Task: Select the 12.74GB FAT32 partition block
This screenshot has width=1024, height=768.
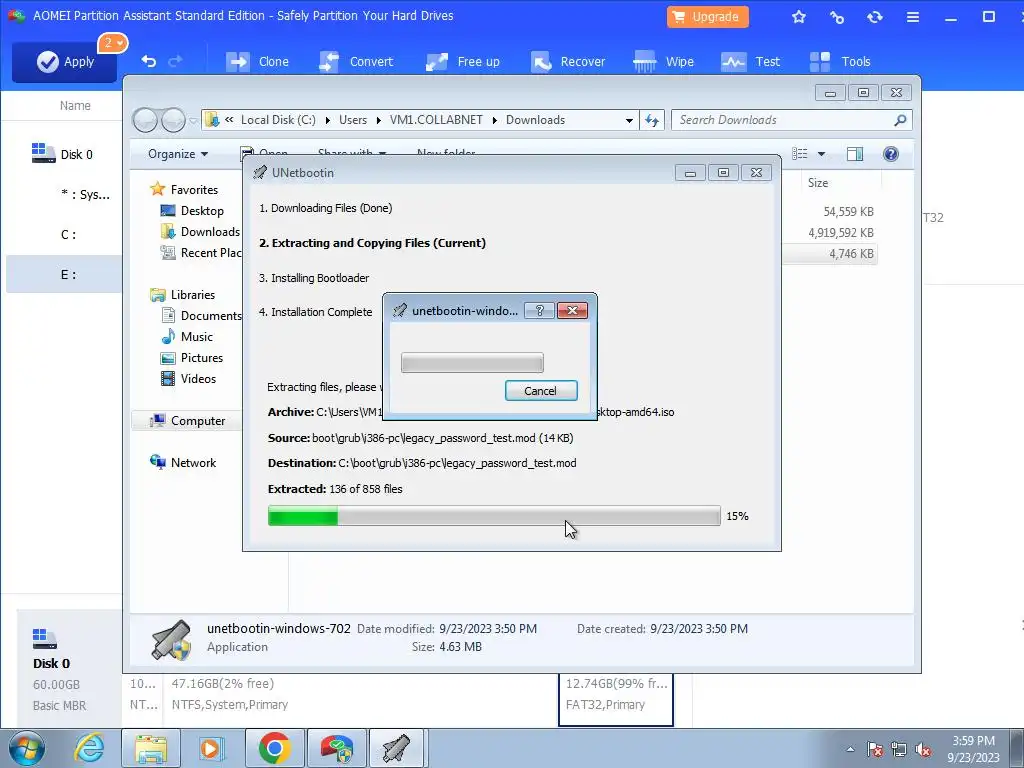Action: click(x=615, y=699)
